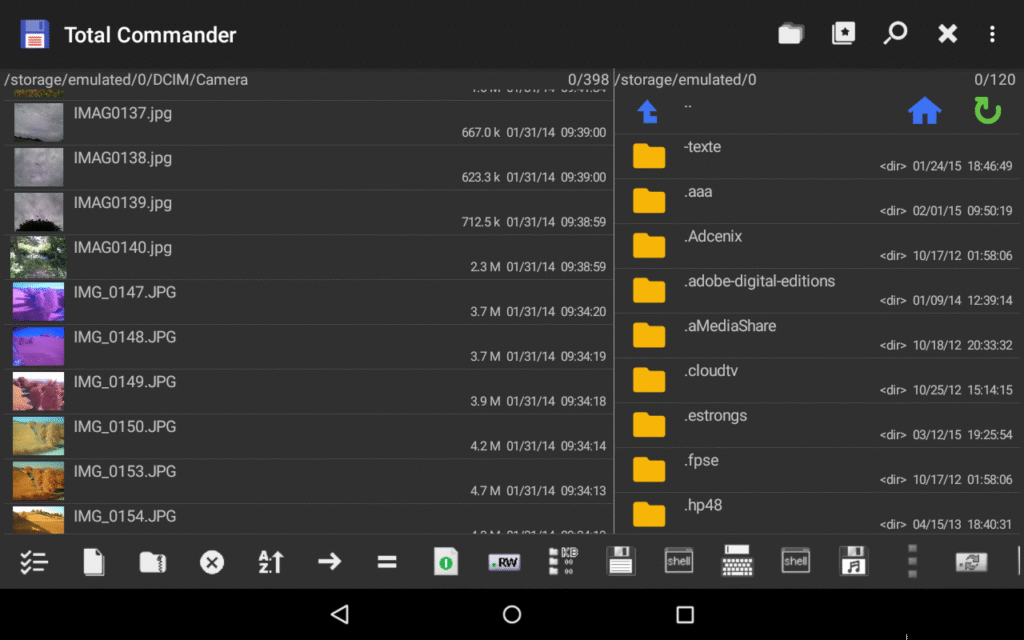
Task: Show file properties with the info icon
Action: click(445, 561)
